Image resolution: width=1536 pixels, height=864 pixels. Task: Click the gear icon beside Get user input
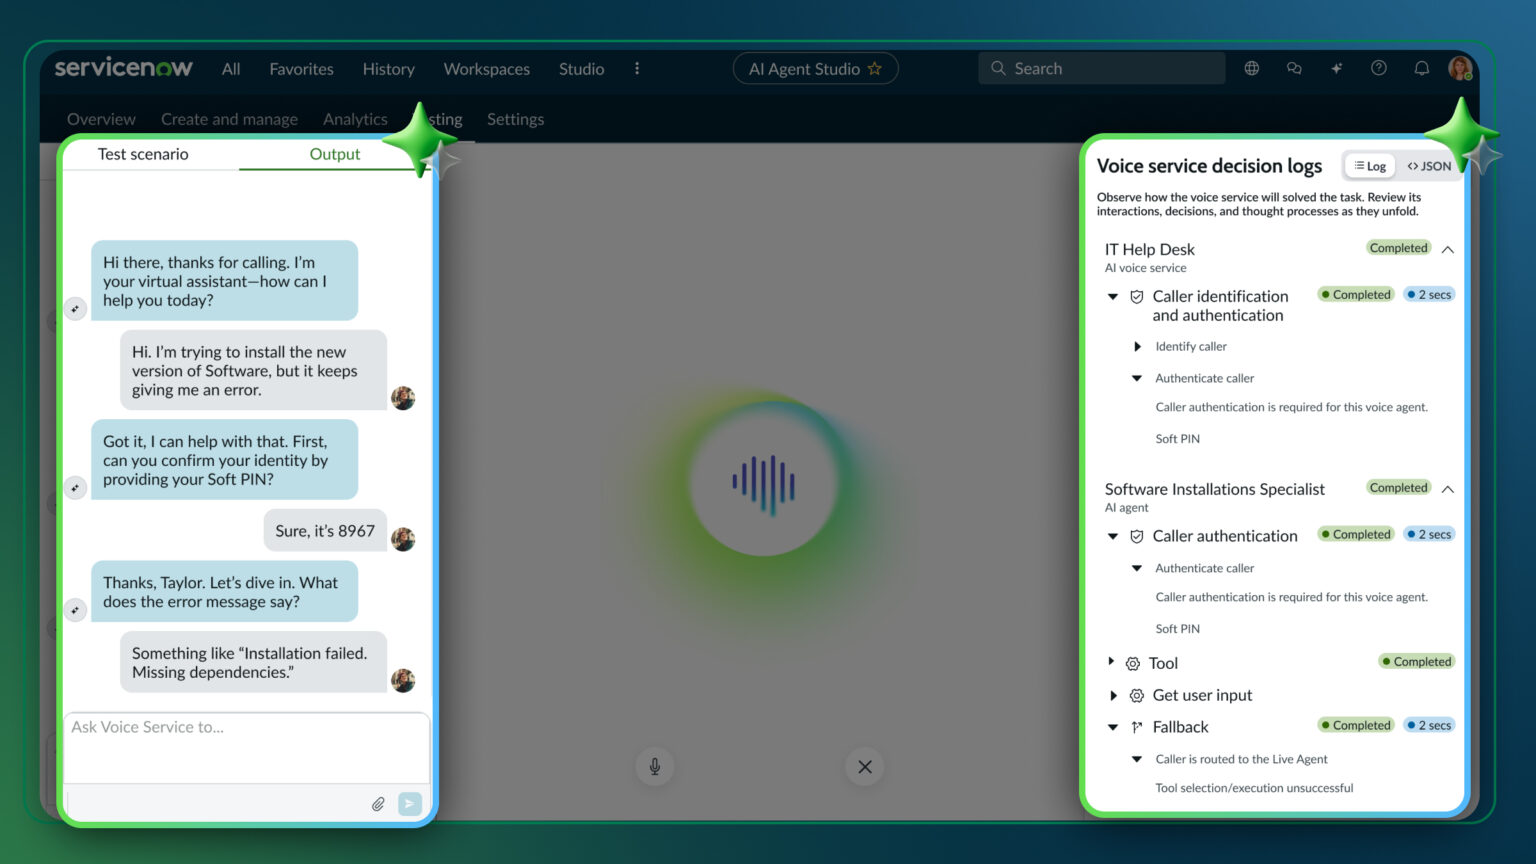[x=1136, y=695]
